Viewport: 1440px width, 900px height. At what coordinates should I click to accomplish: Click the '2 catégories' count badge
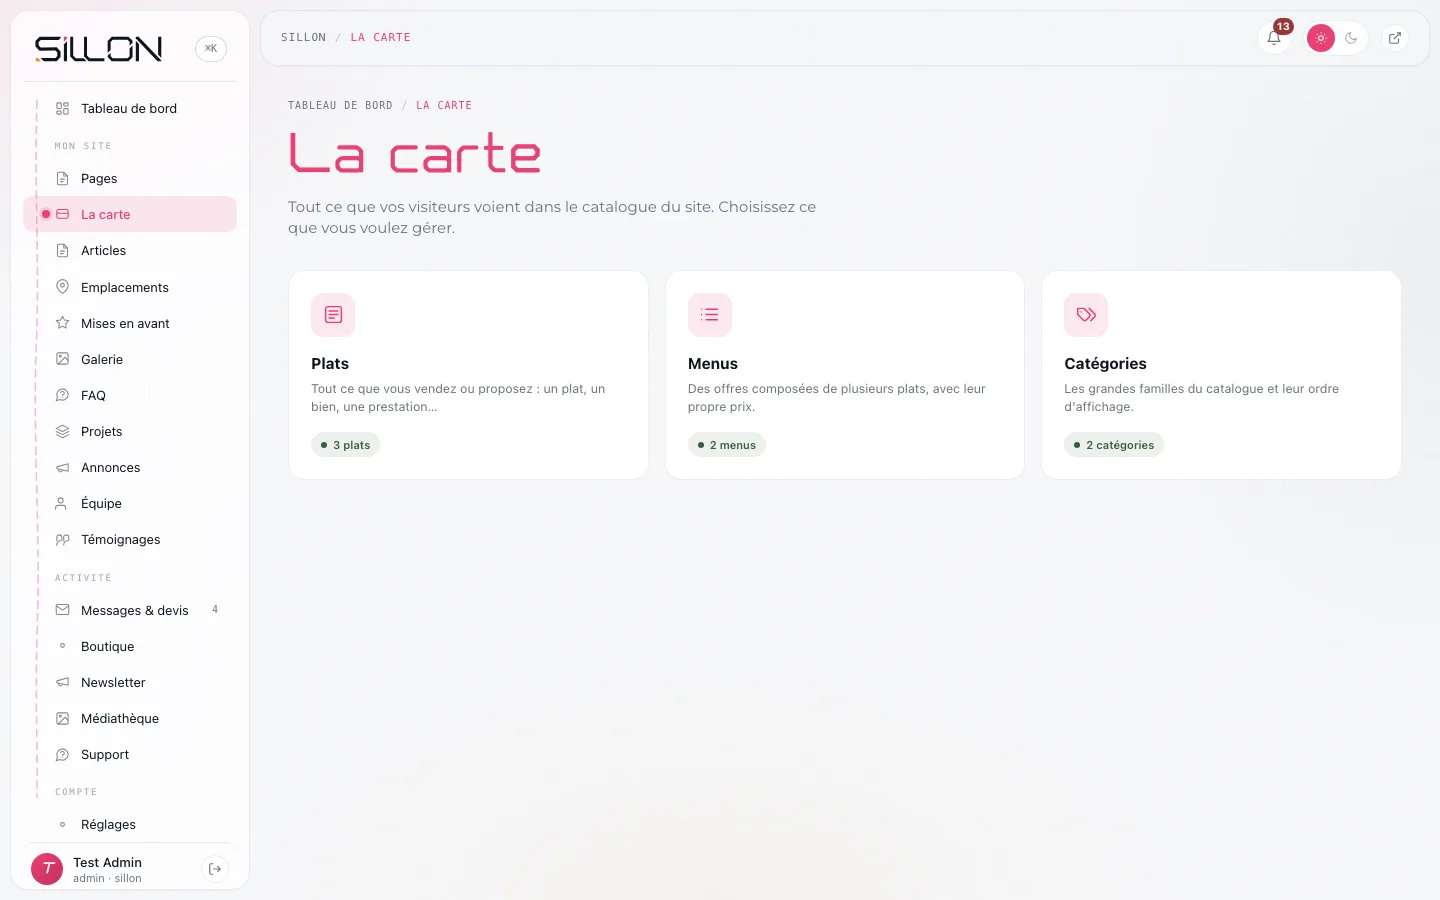coord(1114,445)
